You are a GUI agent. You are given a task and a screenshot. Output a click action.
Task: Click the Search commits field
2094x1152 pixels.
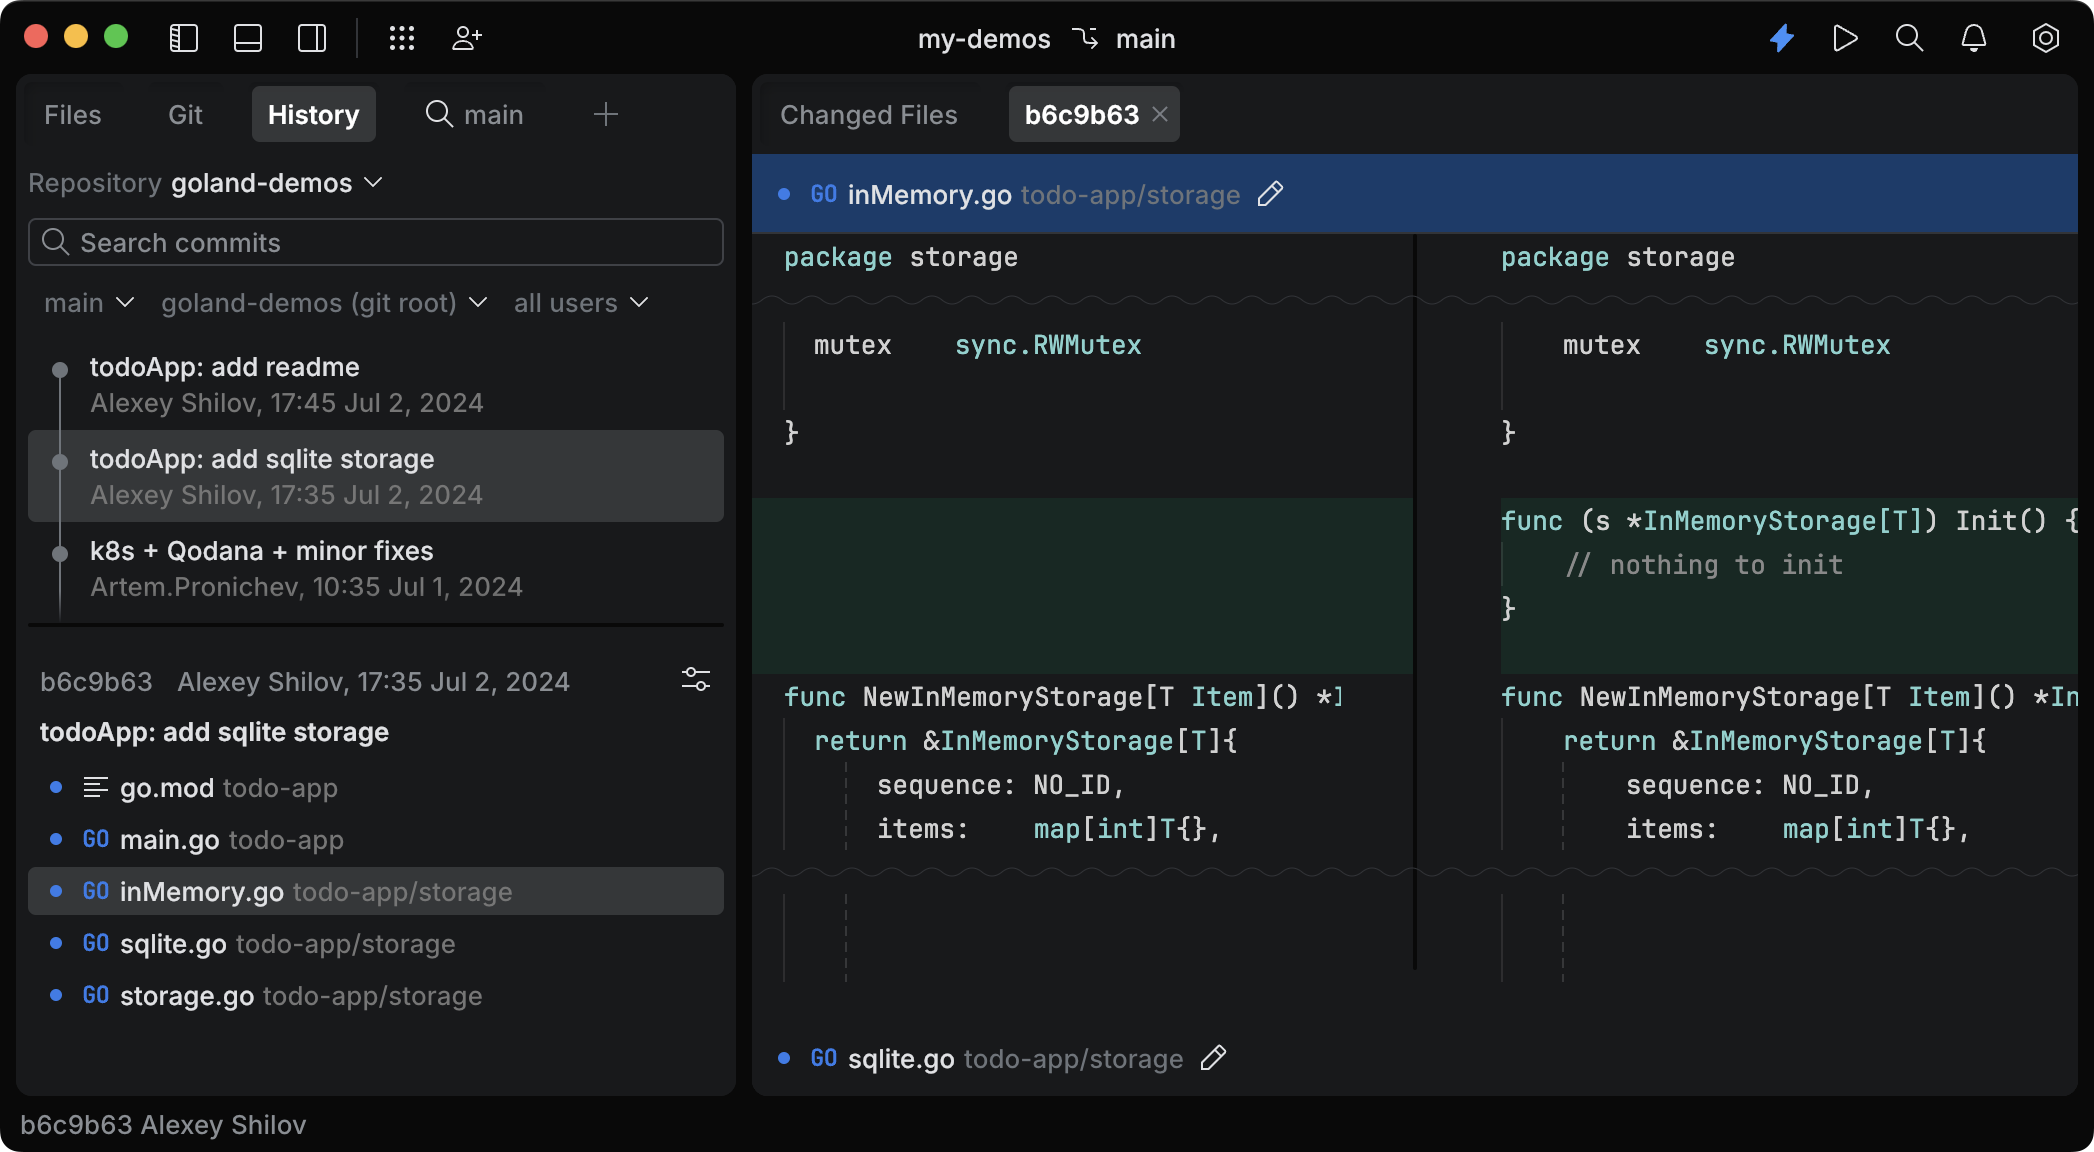(x=375, y=242)
